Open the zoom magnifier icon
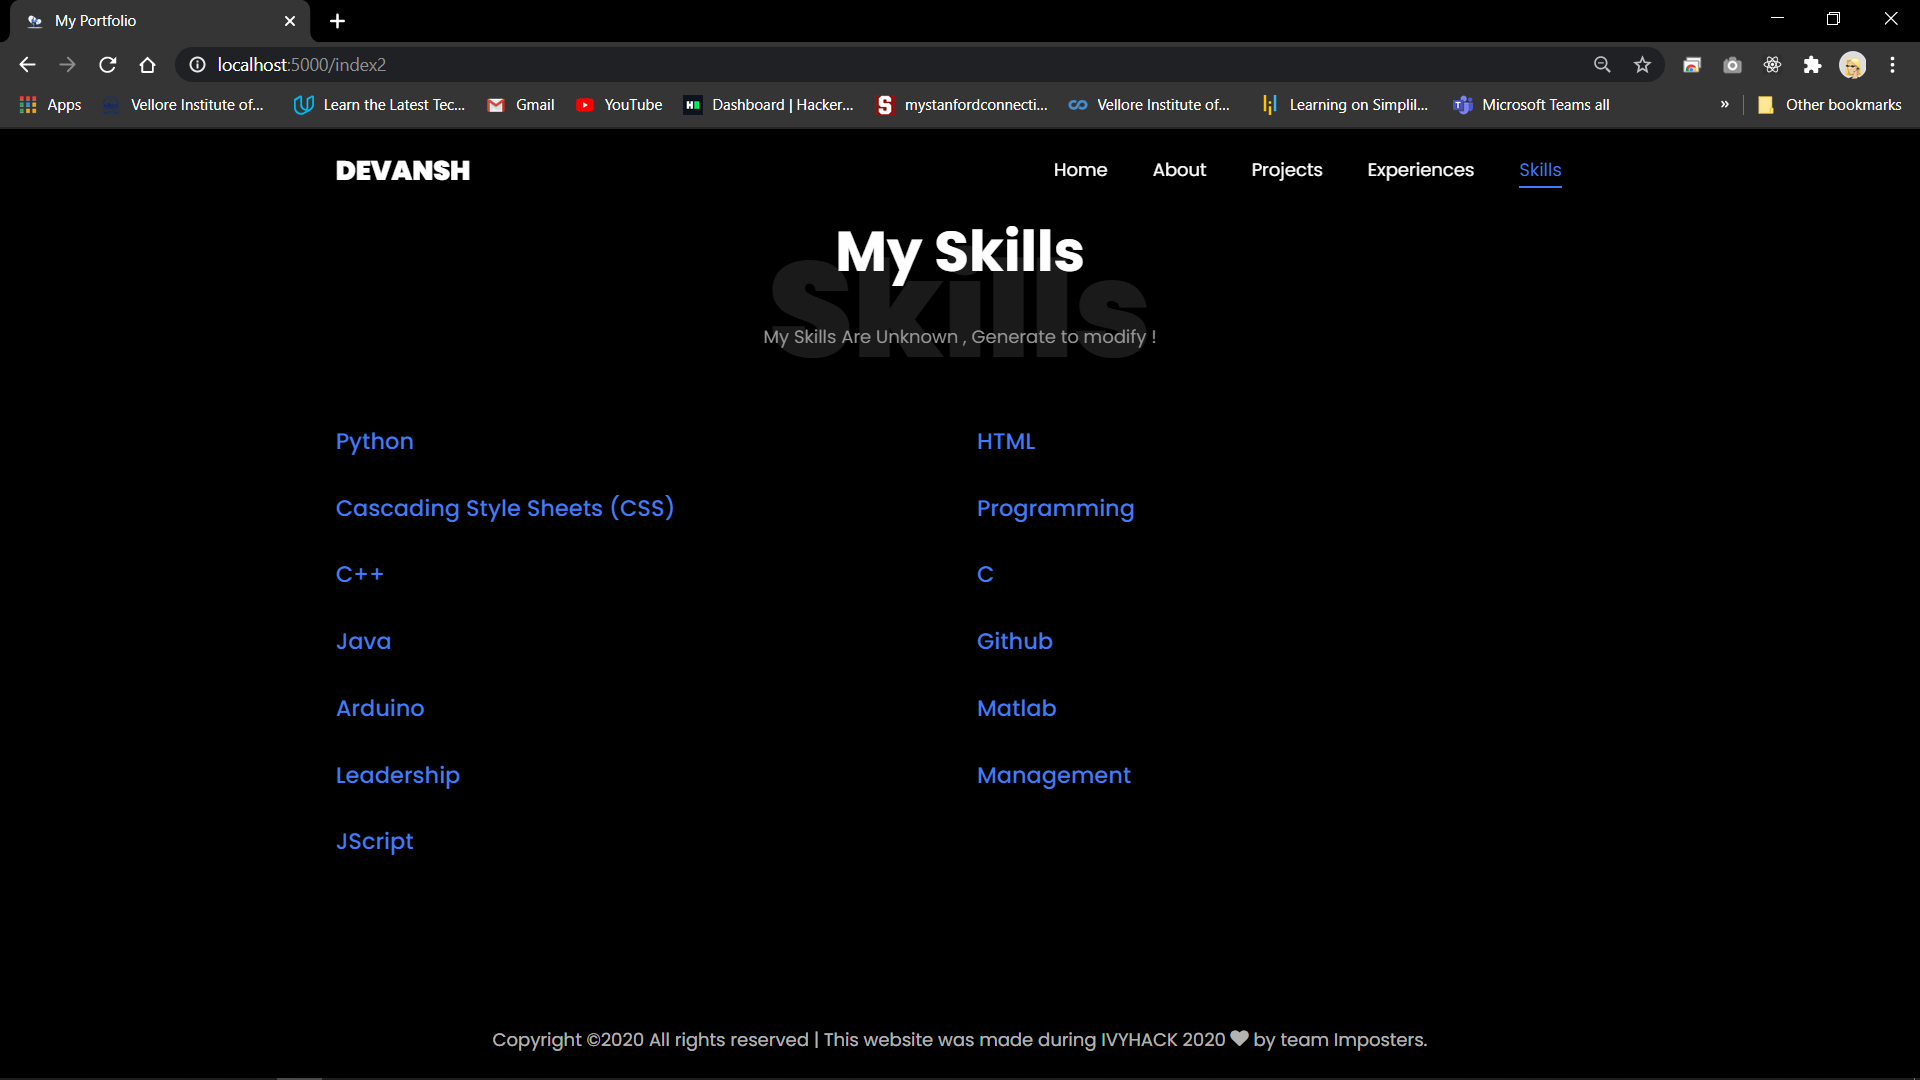Screen dimensions: 1920x1080 [1602, 65]
